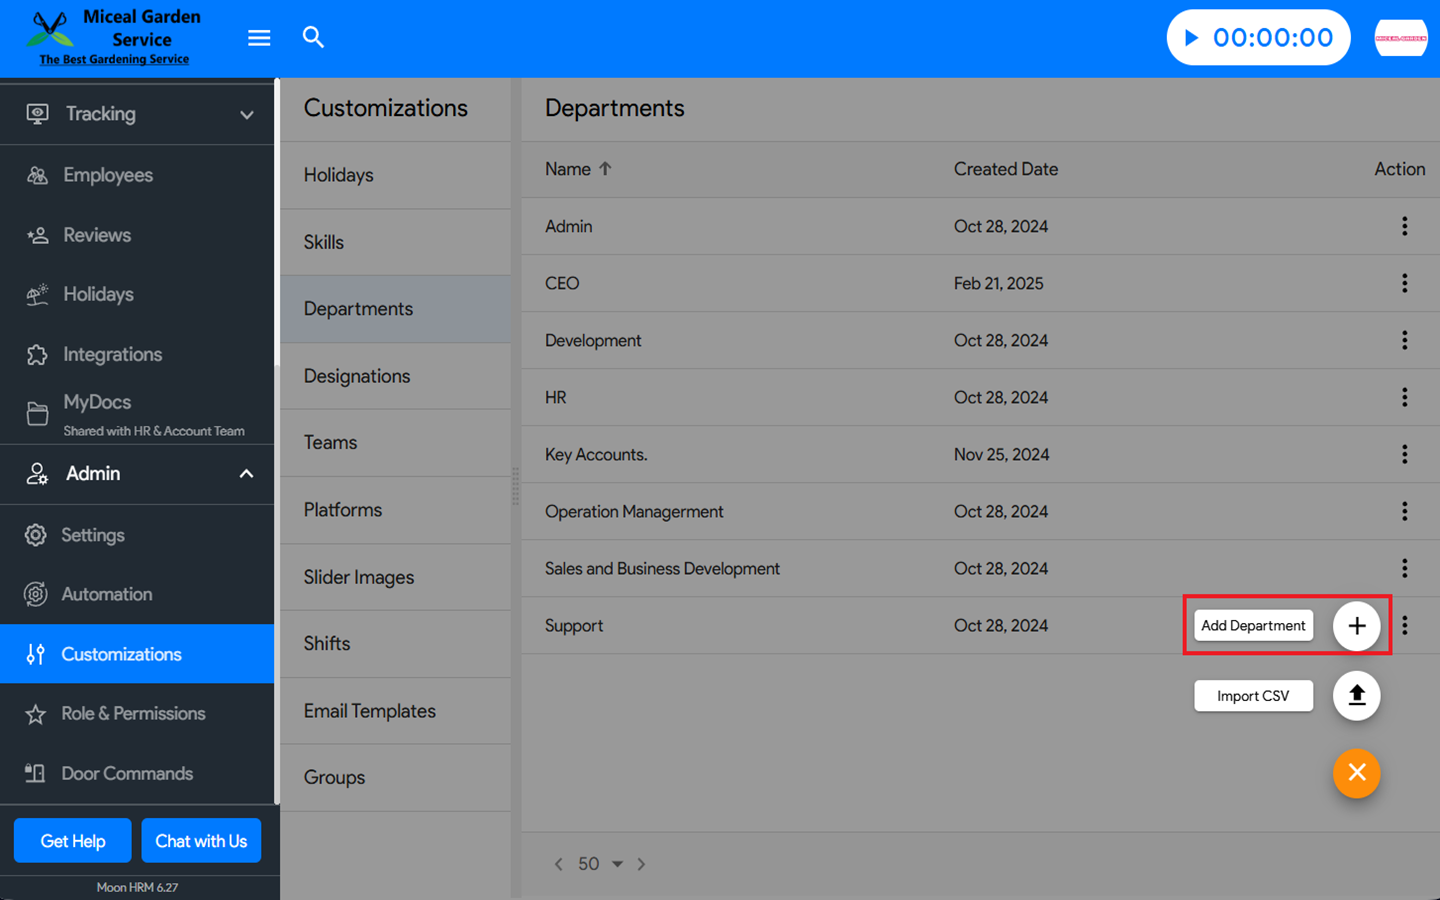Viewport: 1440px width, 900px height.
Task: Start the timer play button
Action: coord(1191,38)
